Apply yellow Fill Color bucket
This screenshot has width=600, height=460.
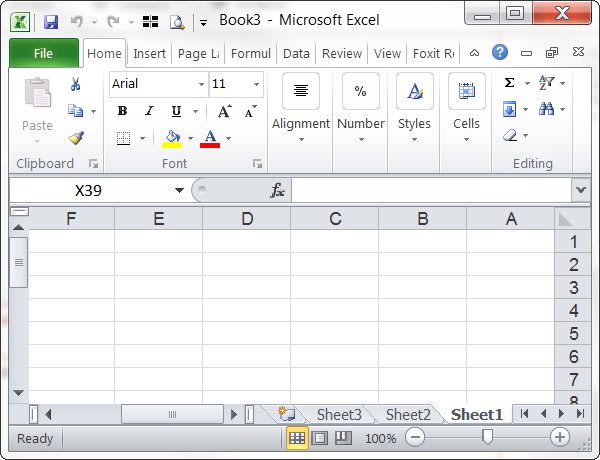click(x=172, y=139)
